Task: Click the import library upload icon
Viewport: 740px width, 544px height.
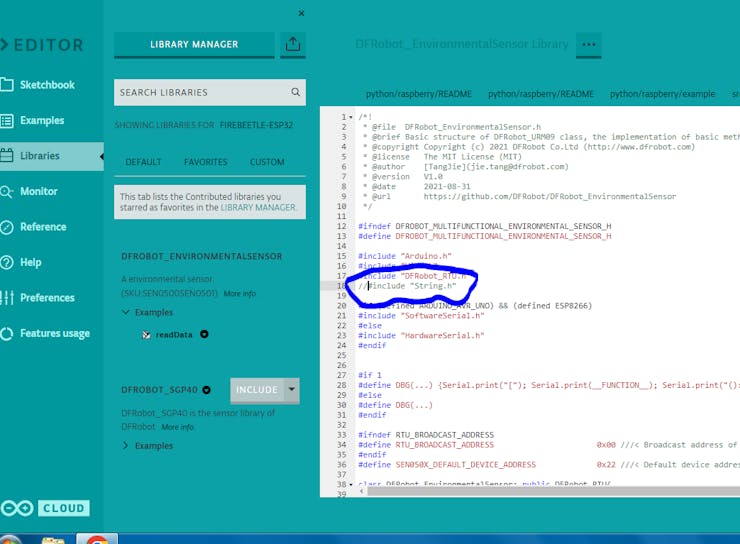Action: [x=293, y=44]
